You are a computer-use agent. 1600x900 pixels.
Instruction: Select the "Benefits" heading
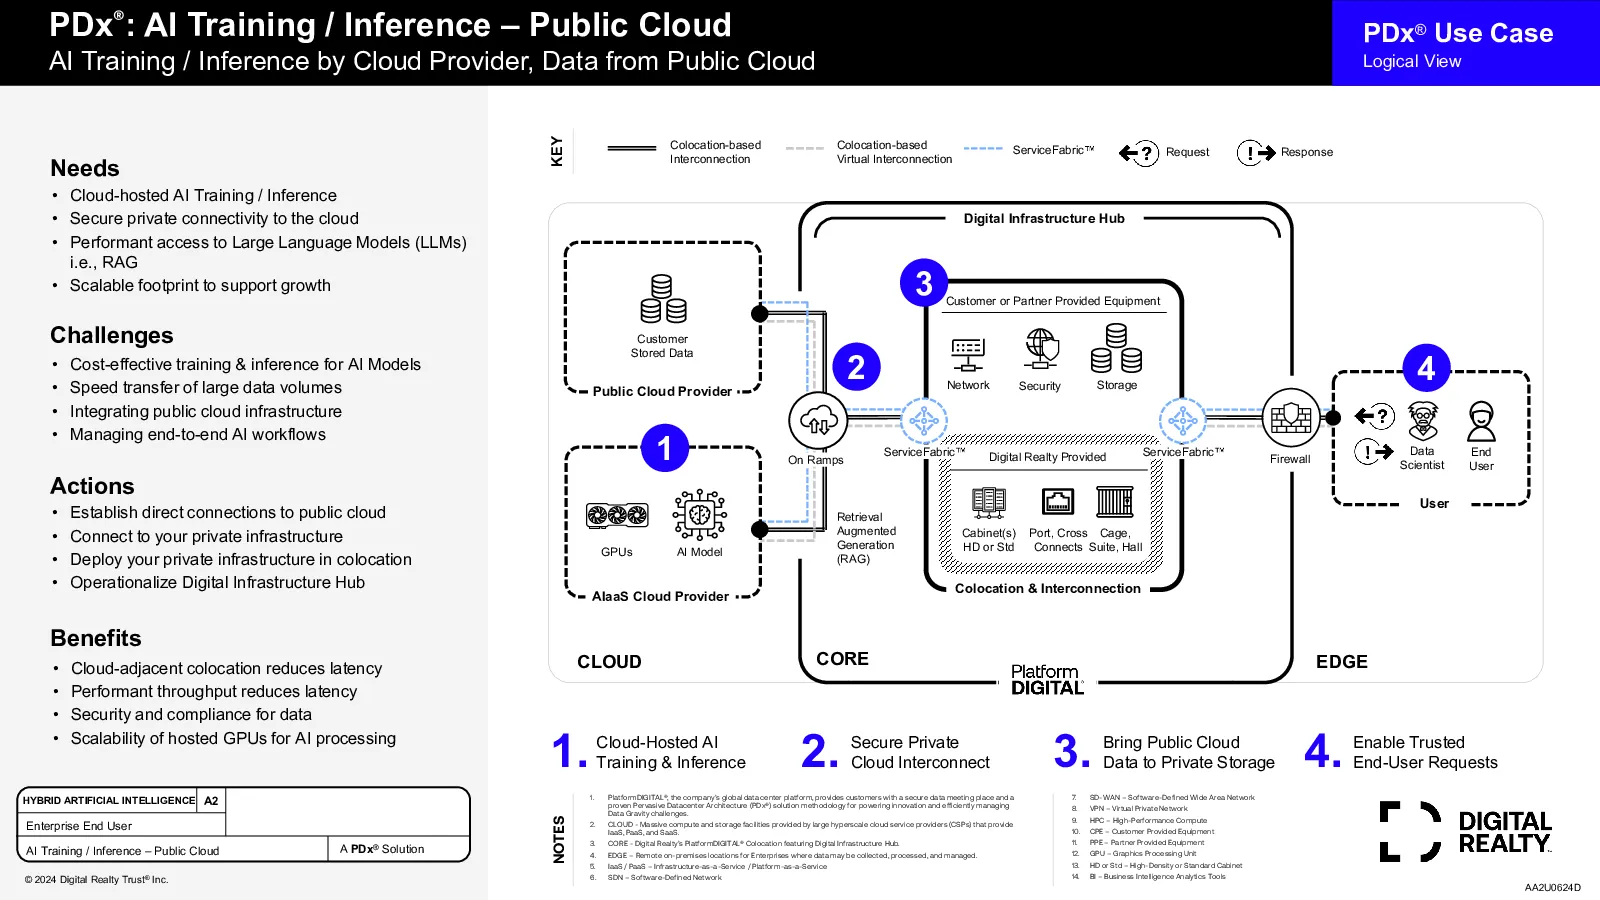point(96,638)
